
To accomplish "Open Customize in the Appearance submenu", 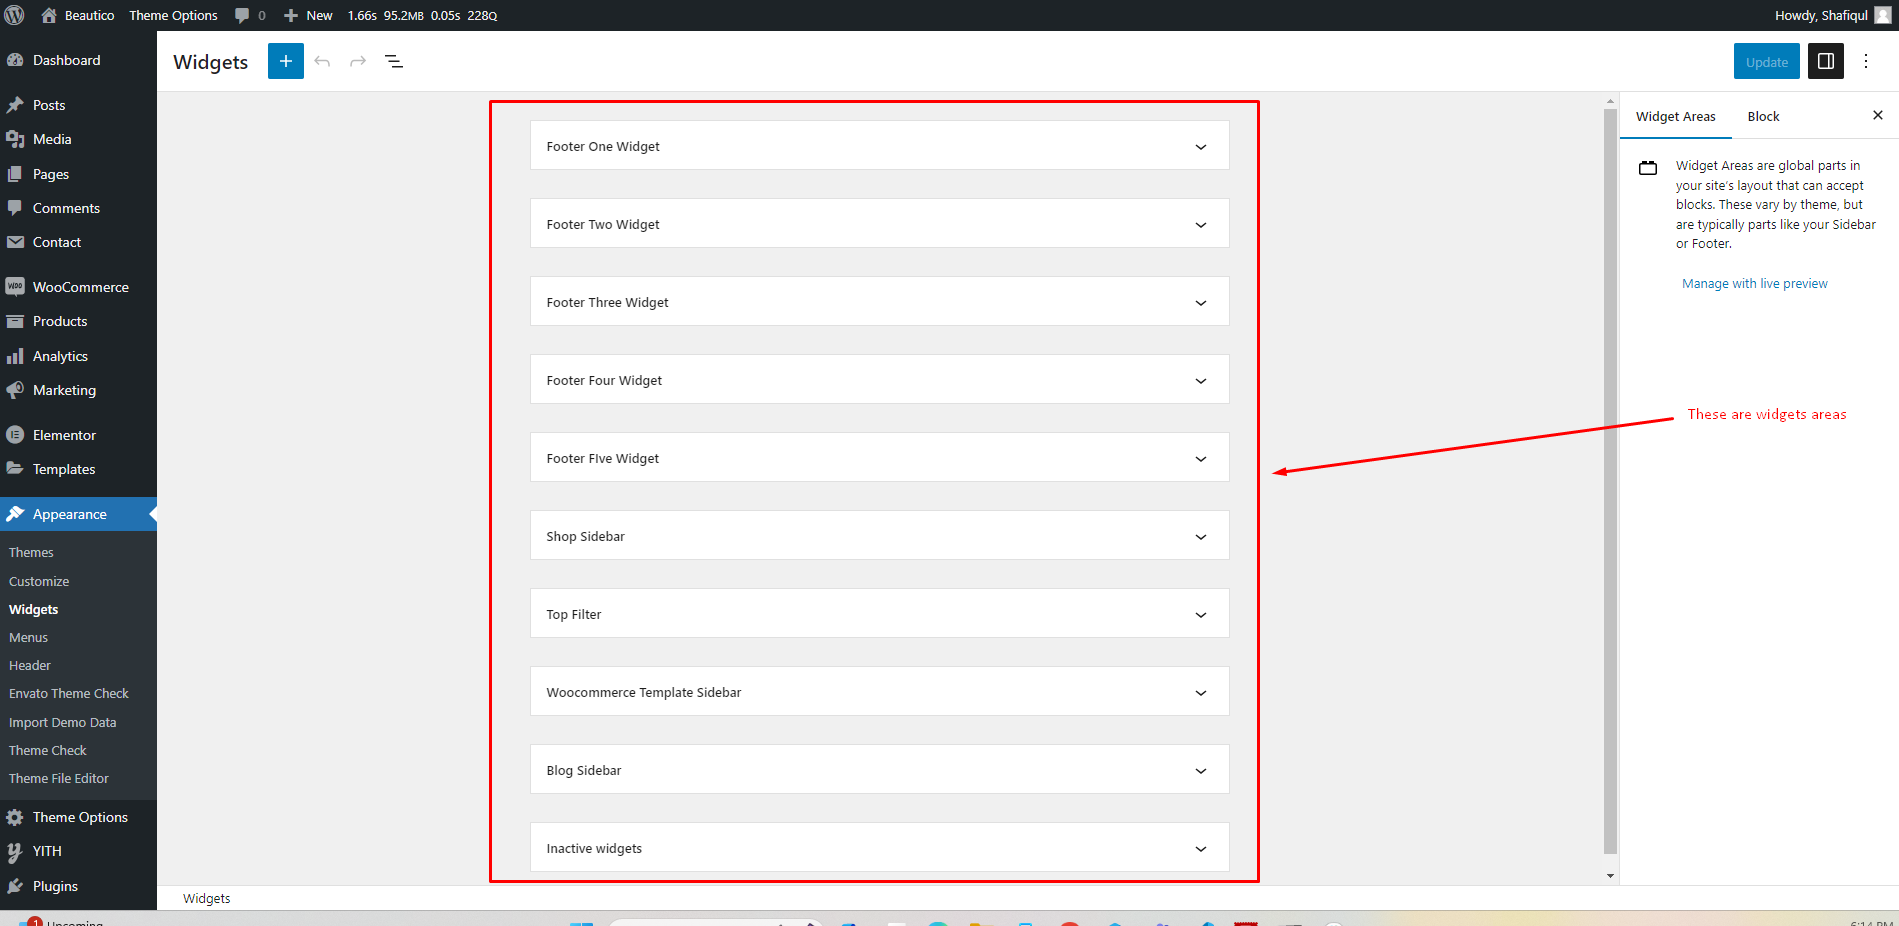I will (x=39, y=581).
